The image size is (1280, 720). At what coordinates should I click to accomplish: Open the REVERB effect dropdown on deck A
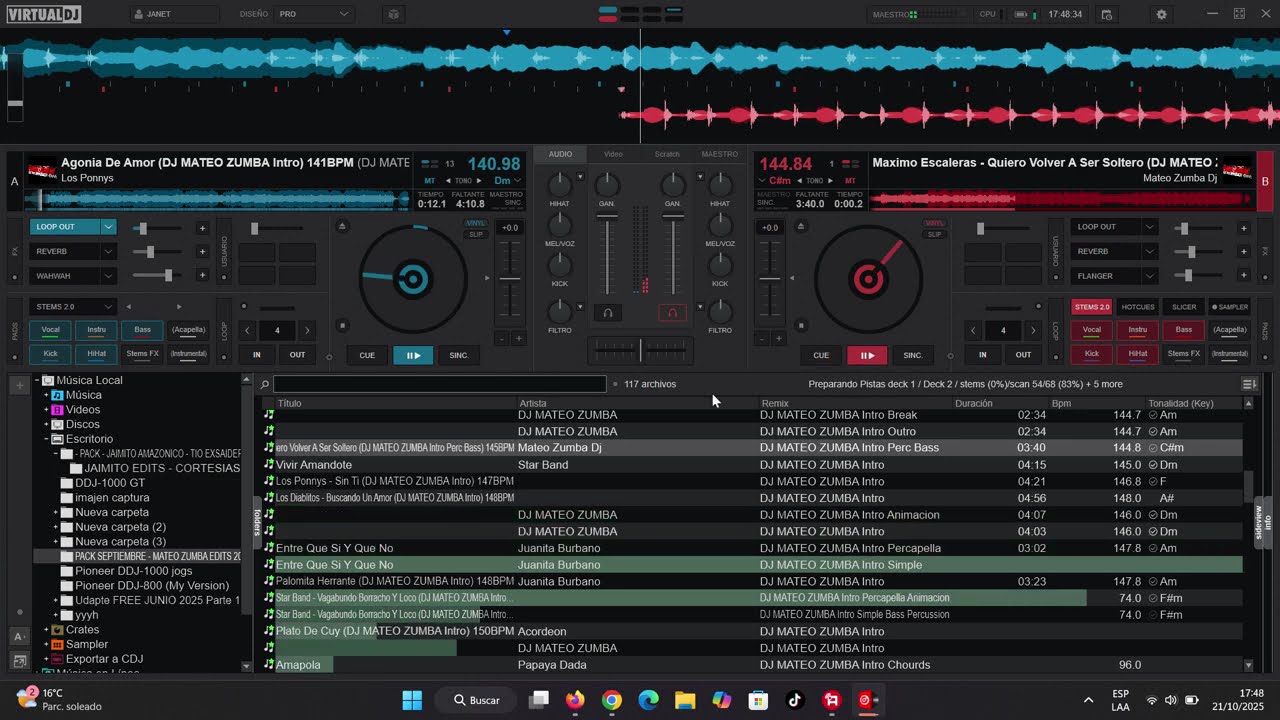pos(109,251)
